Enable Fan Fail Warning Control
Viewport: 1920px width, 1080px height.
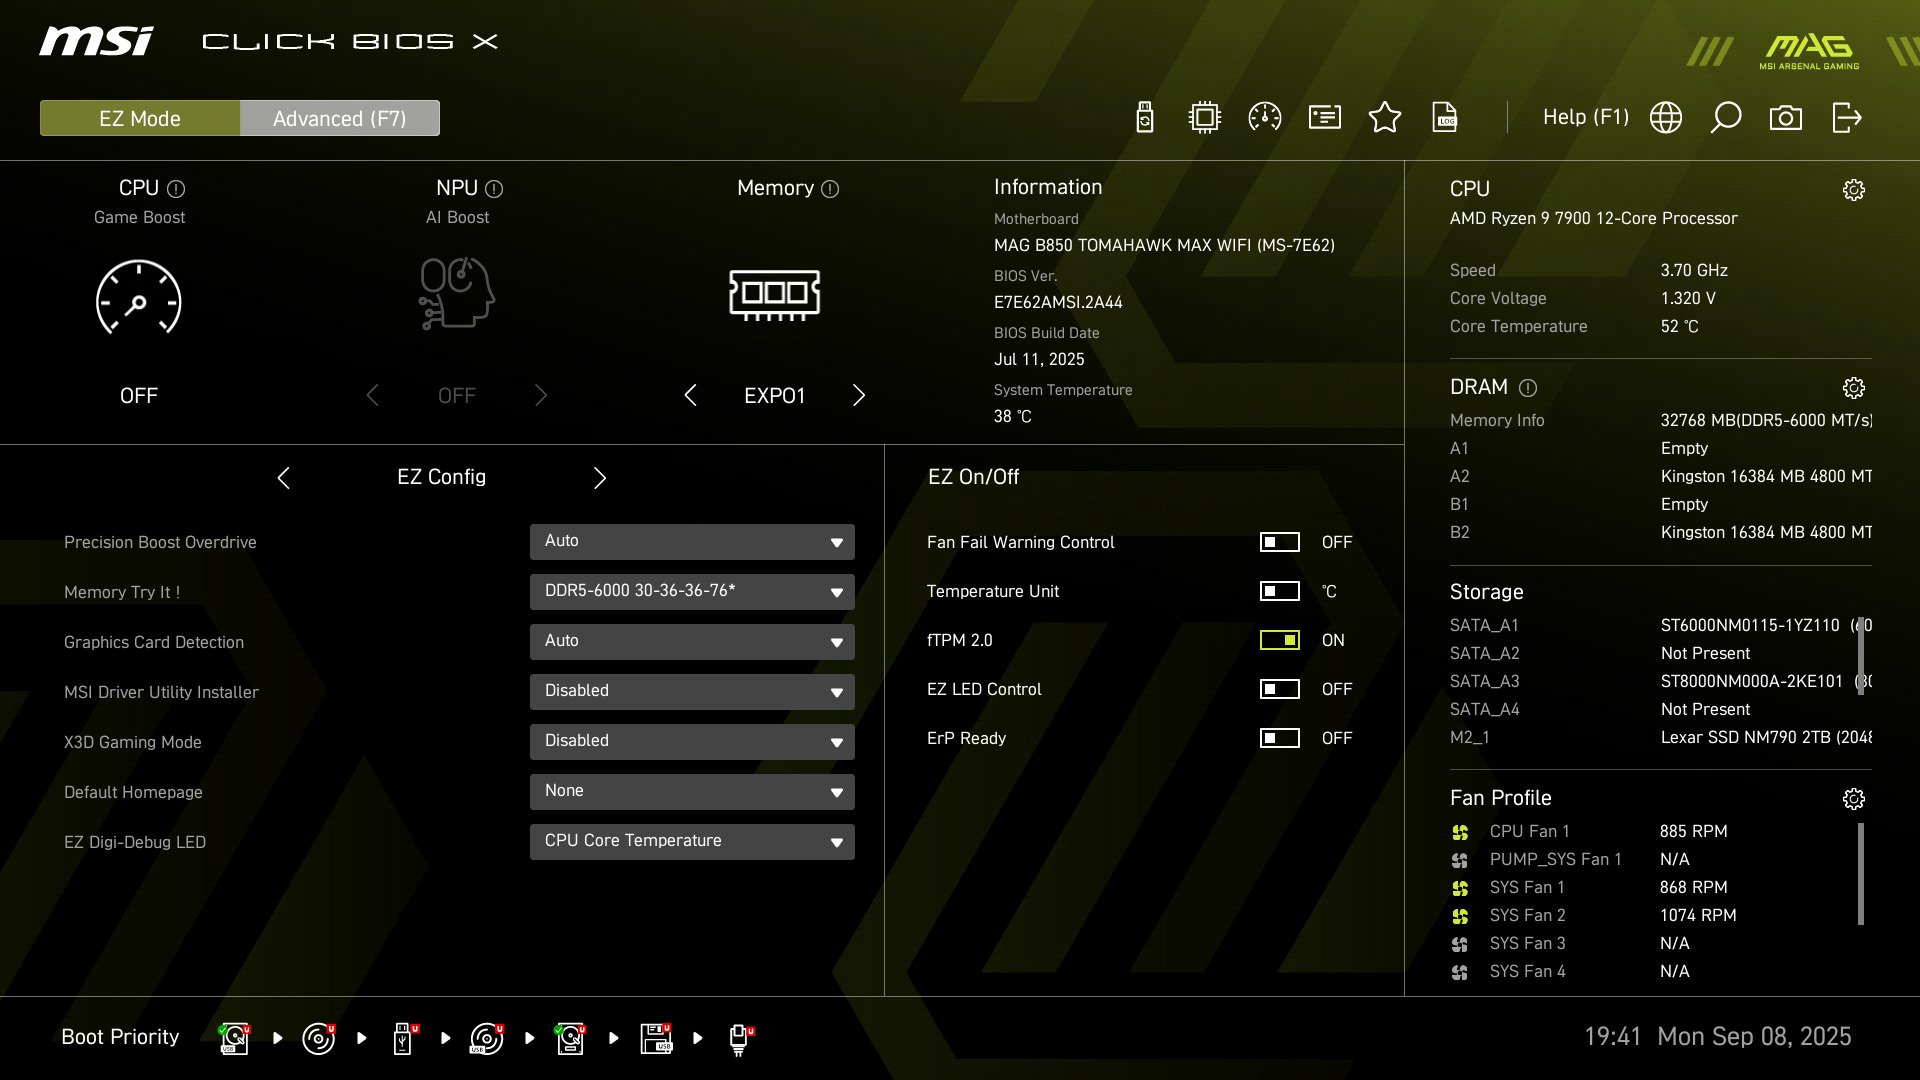[1278, 542]
